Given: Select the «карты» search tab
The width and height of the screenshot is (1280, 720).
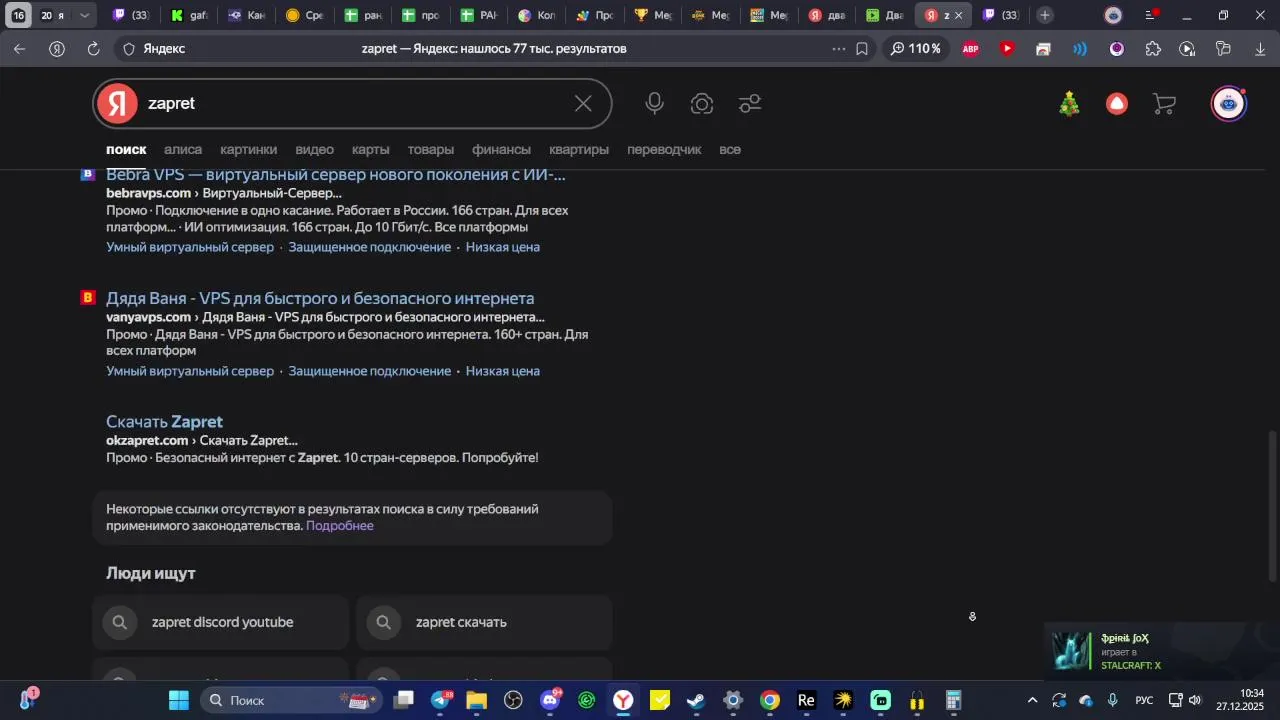Looking at the screenshot, I should tap(371, 149).
